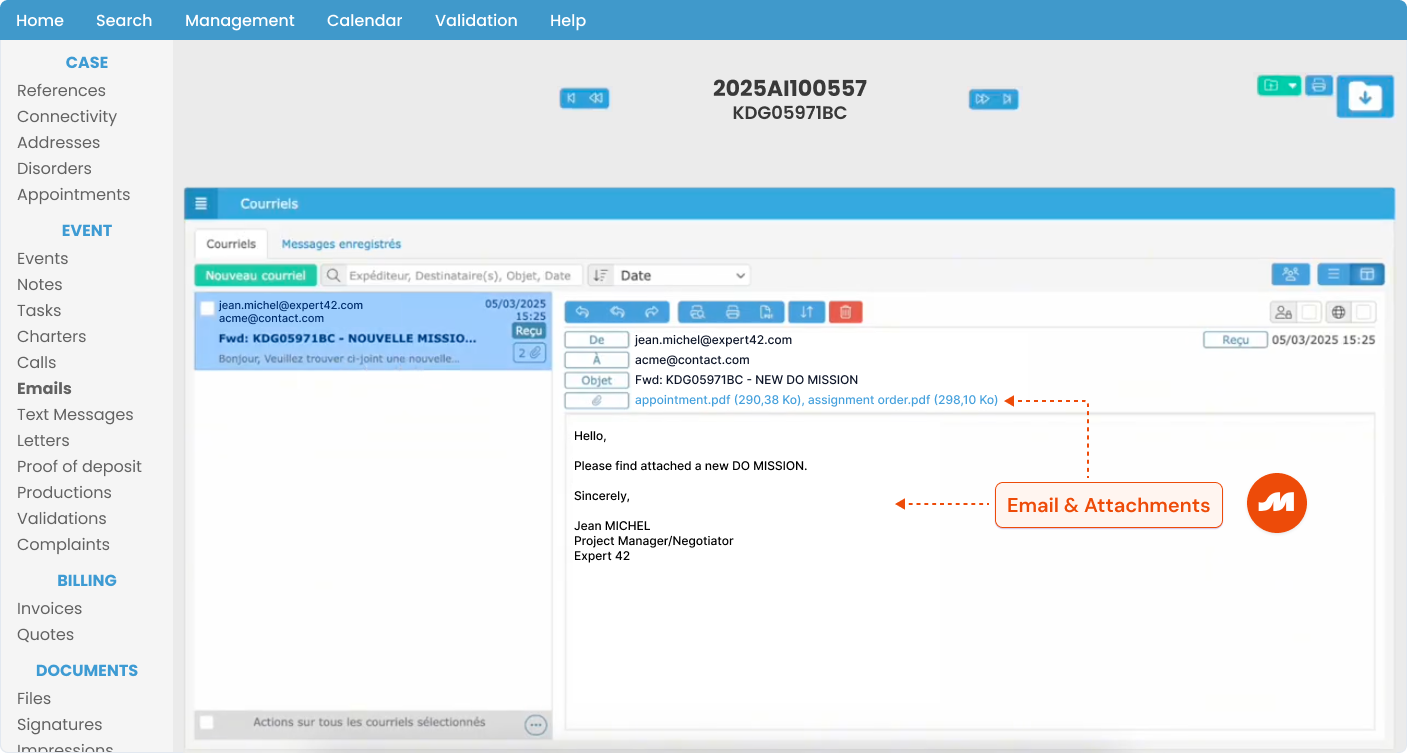The height and width of the screenshot is (753, 1407).
Task: Delete the email with red trash button
Action: 845,312
